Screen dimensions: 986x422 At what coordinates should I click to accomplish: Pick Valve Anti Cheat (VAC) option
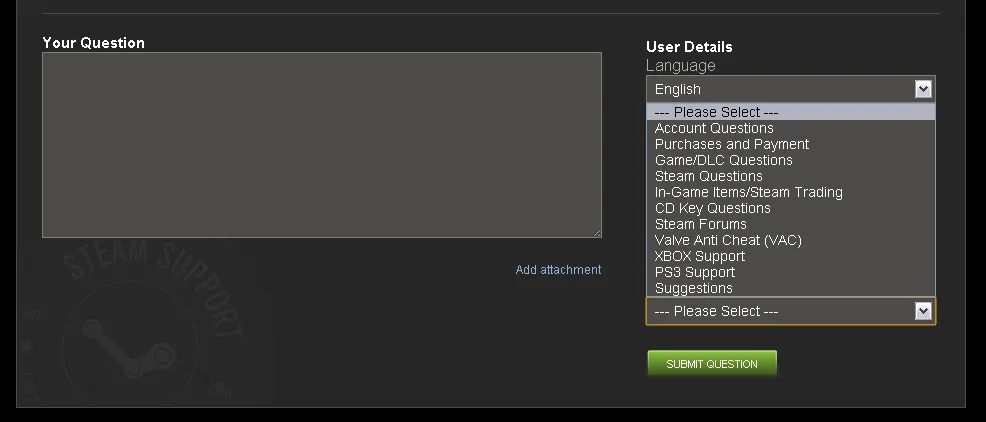[728, 240]
